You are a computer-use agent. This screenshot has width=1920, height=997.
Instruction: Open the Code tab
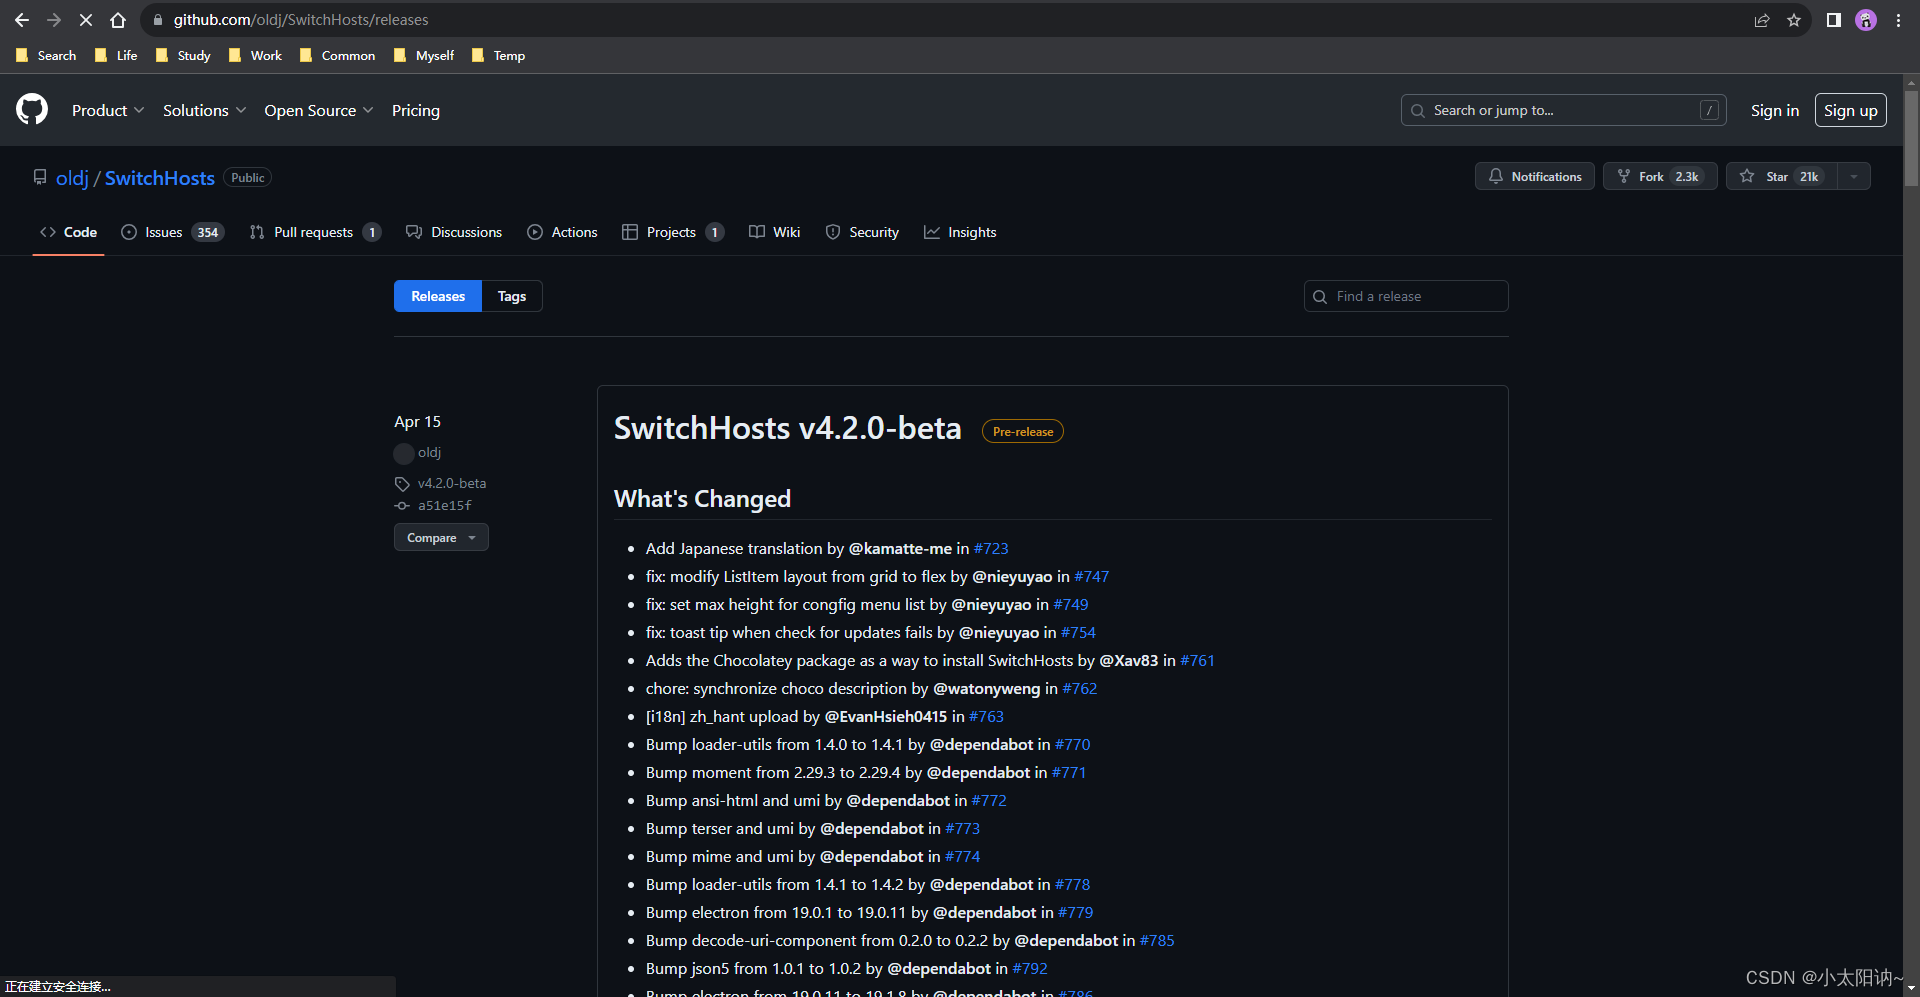(x=68, y=232)
